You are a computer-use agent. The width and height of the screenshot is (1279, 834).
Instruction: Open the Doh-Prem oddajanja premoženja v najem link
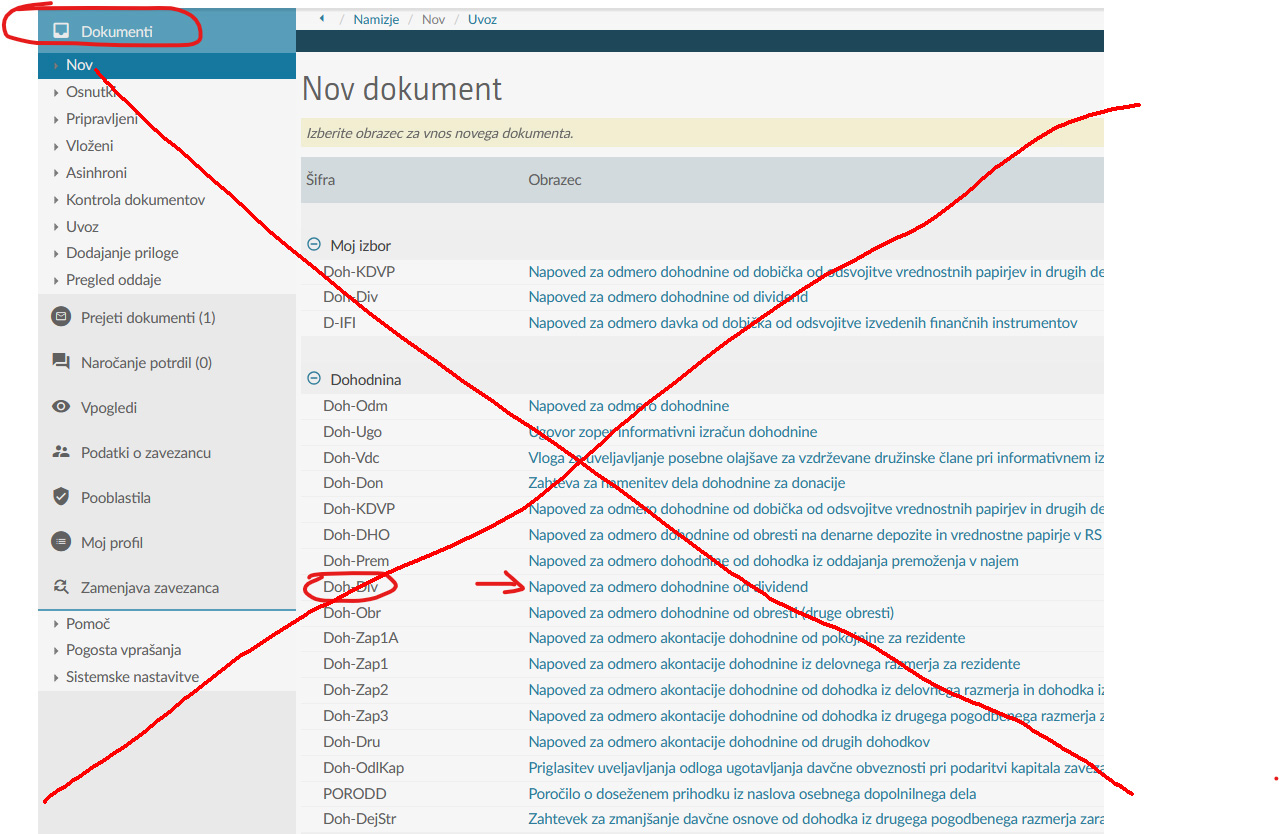pos(774,561)
